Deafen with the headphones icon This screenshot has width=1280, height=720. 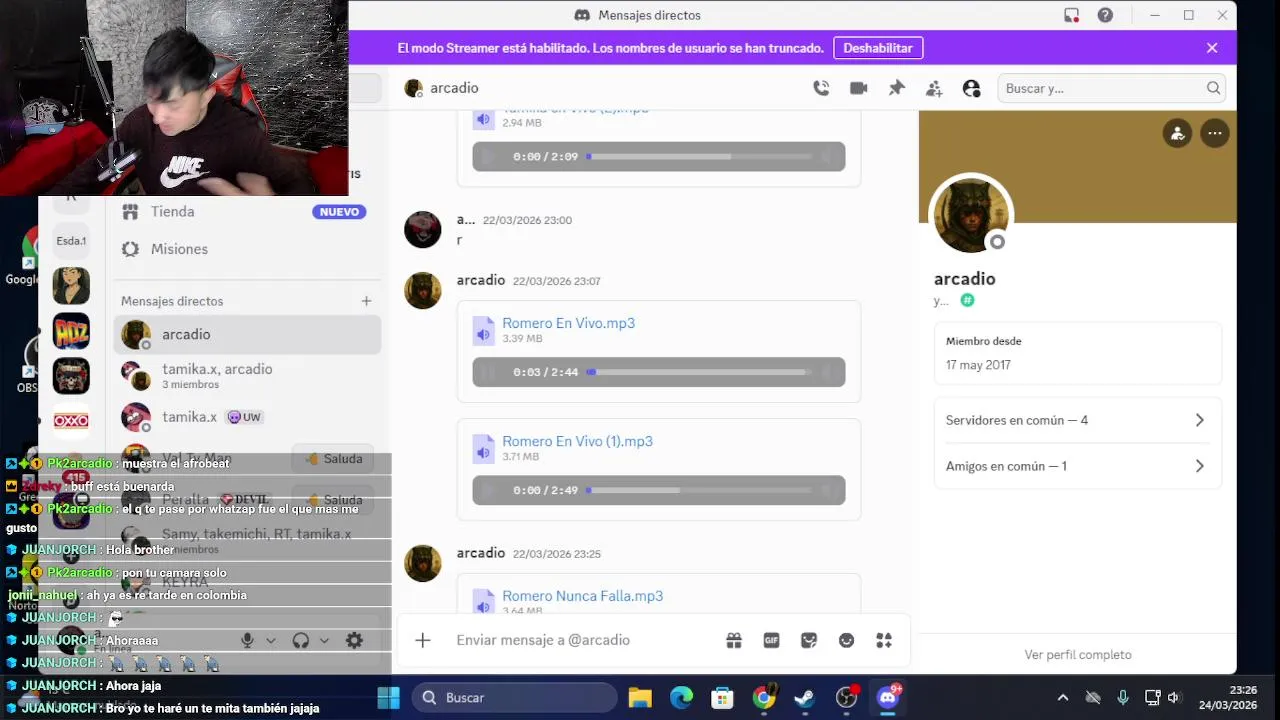[x=300, y=641]
